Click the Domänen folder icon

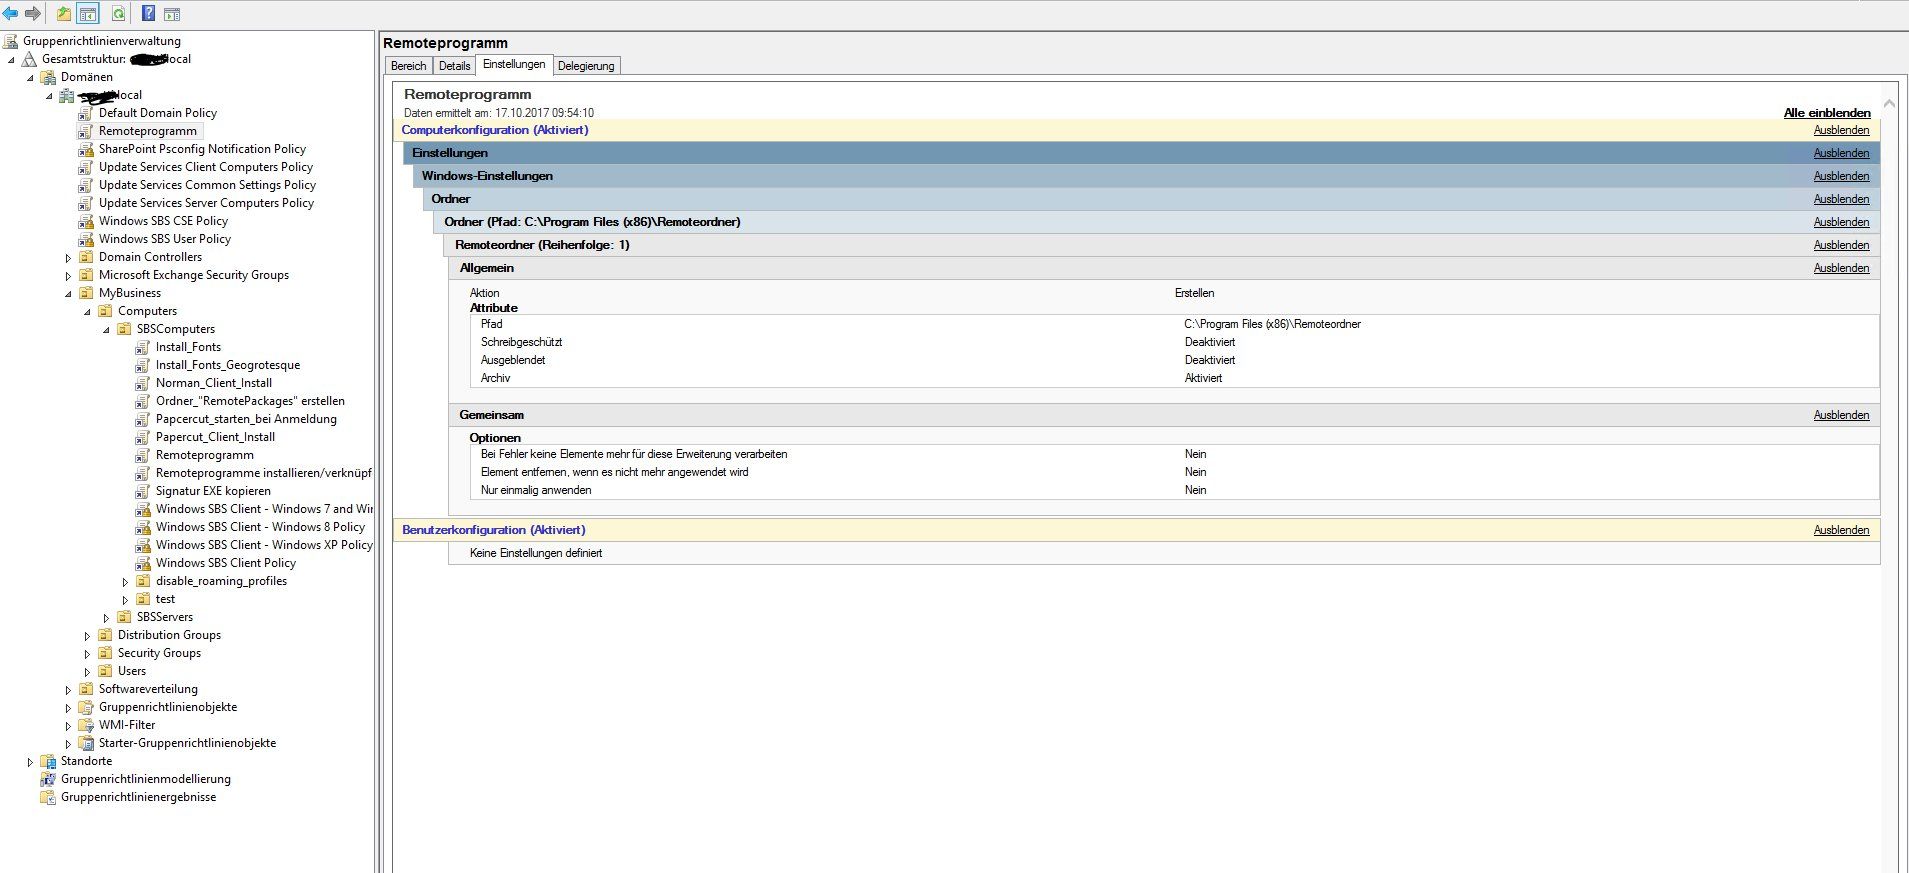48,77
